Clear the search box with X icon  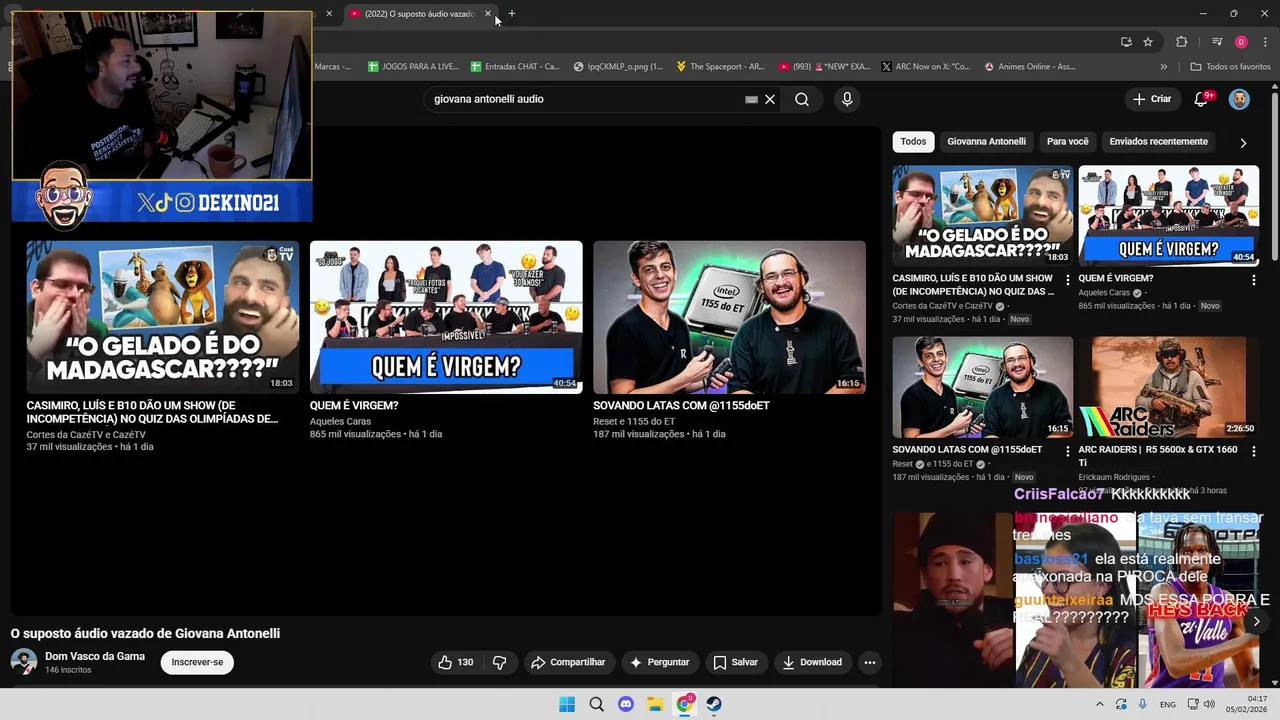(x=770, y=99)
